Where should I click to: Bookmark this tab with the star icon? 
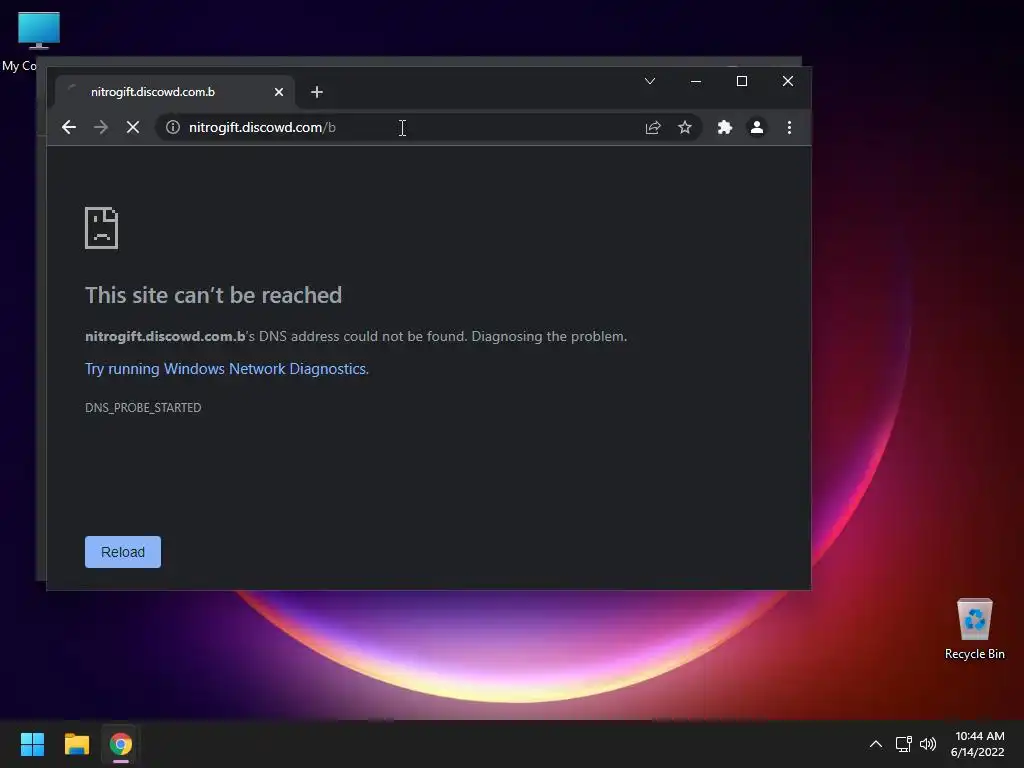pyautogui.click(x=684, y=127)
